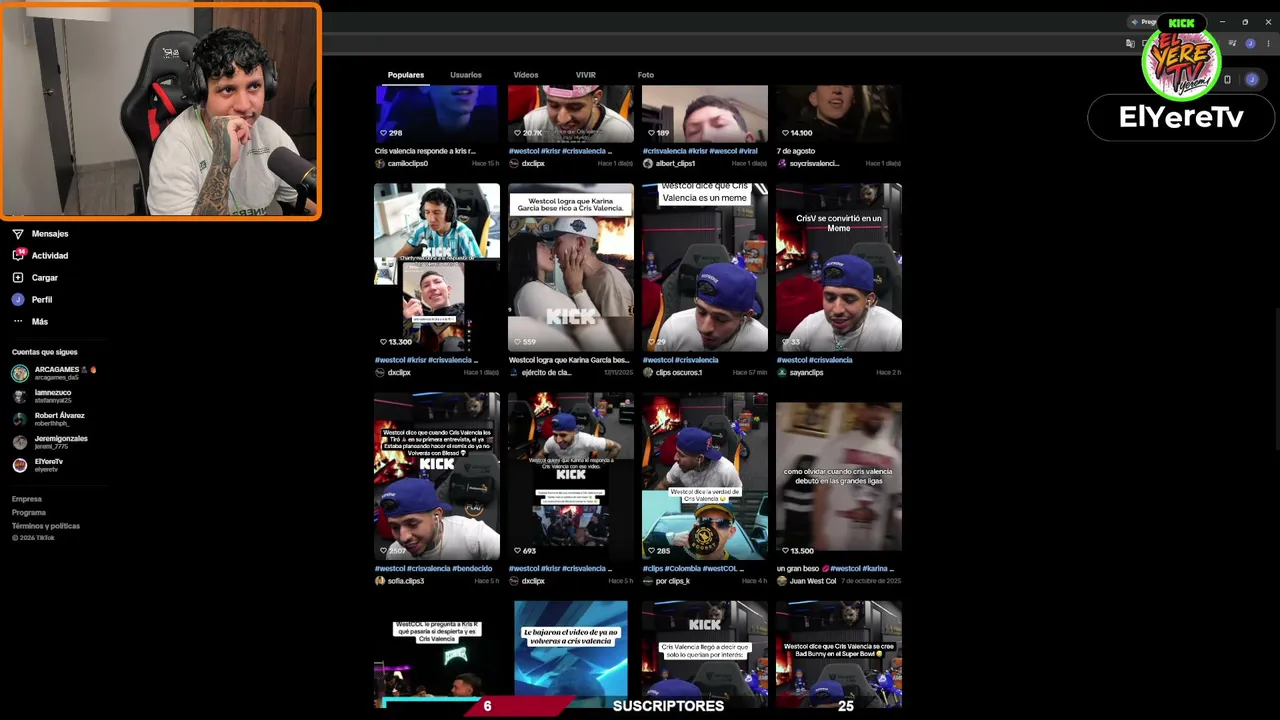The width and height of the screenshot is (1280, 720).
Task: Click the caption "Westcol logra que Karina García bes..."
Action: point(569,360)
